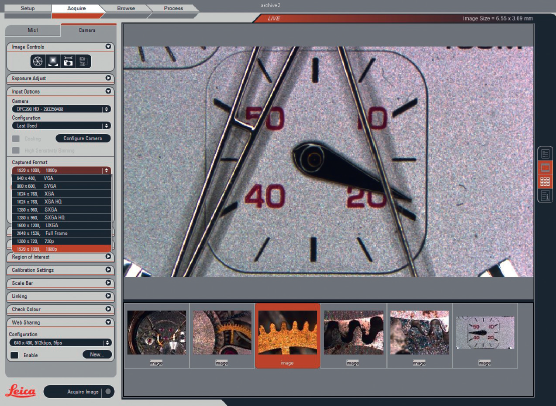The height and width of the screenshot is (406, 556).
Task: Select the single image viewer icon in right strip
Action: (545, 168)
